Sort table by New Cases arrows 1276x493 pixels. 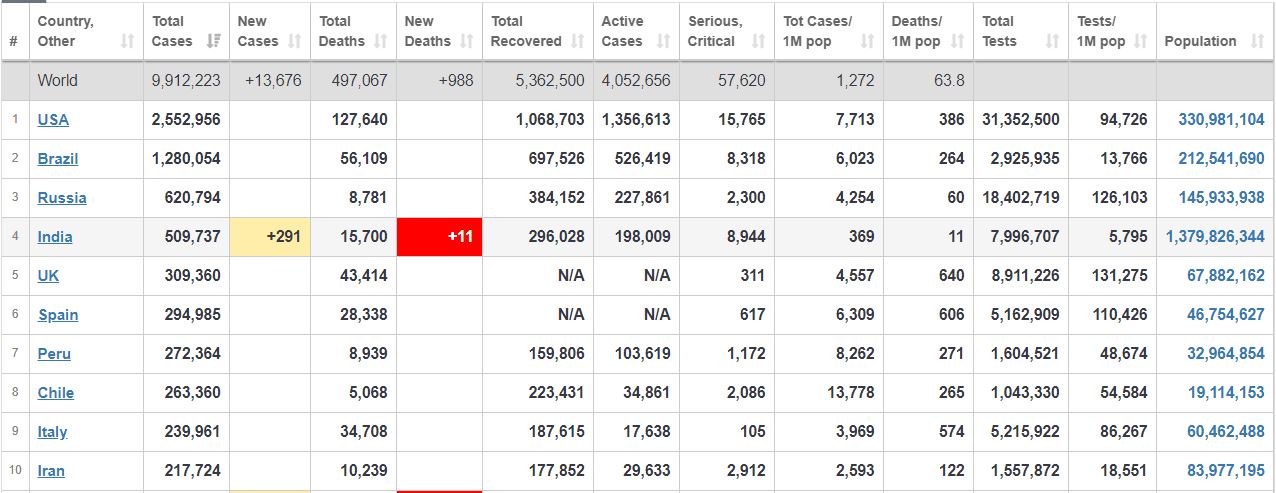[294, 41]
